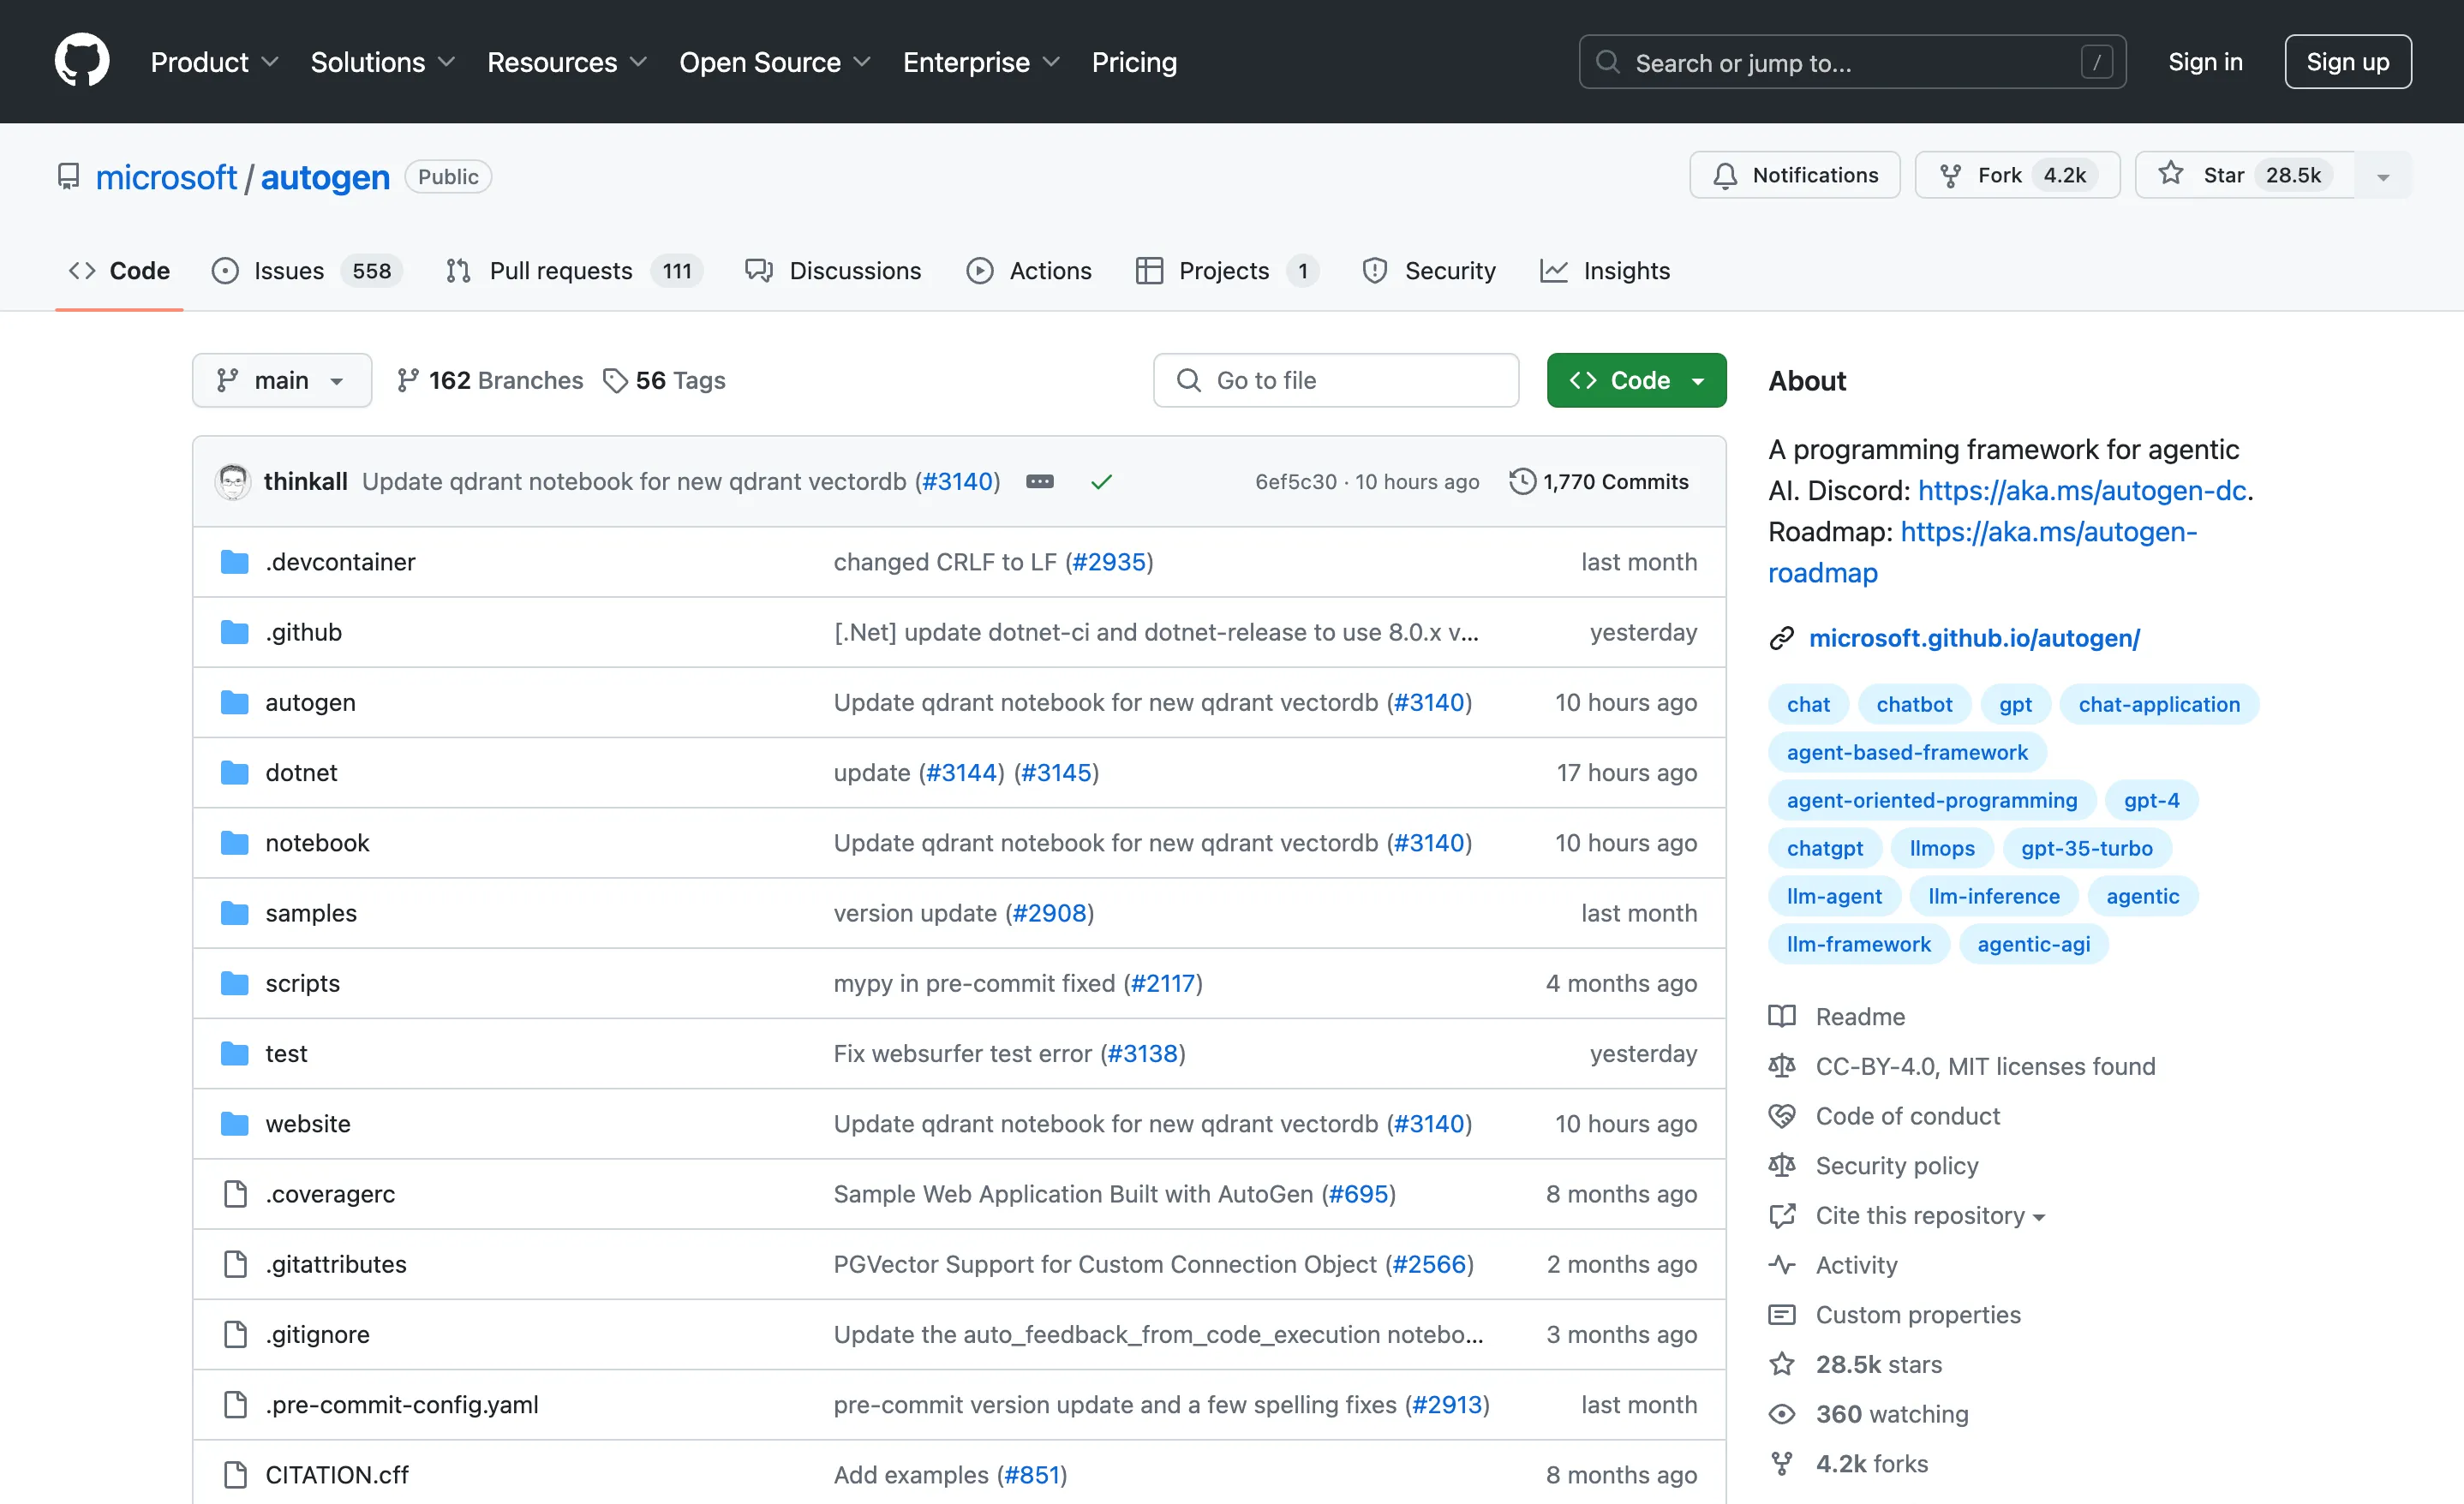
Task: Click the Sign up button
Action: (2348, 61)
